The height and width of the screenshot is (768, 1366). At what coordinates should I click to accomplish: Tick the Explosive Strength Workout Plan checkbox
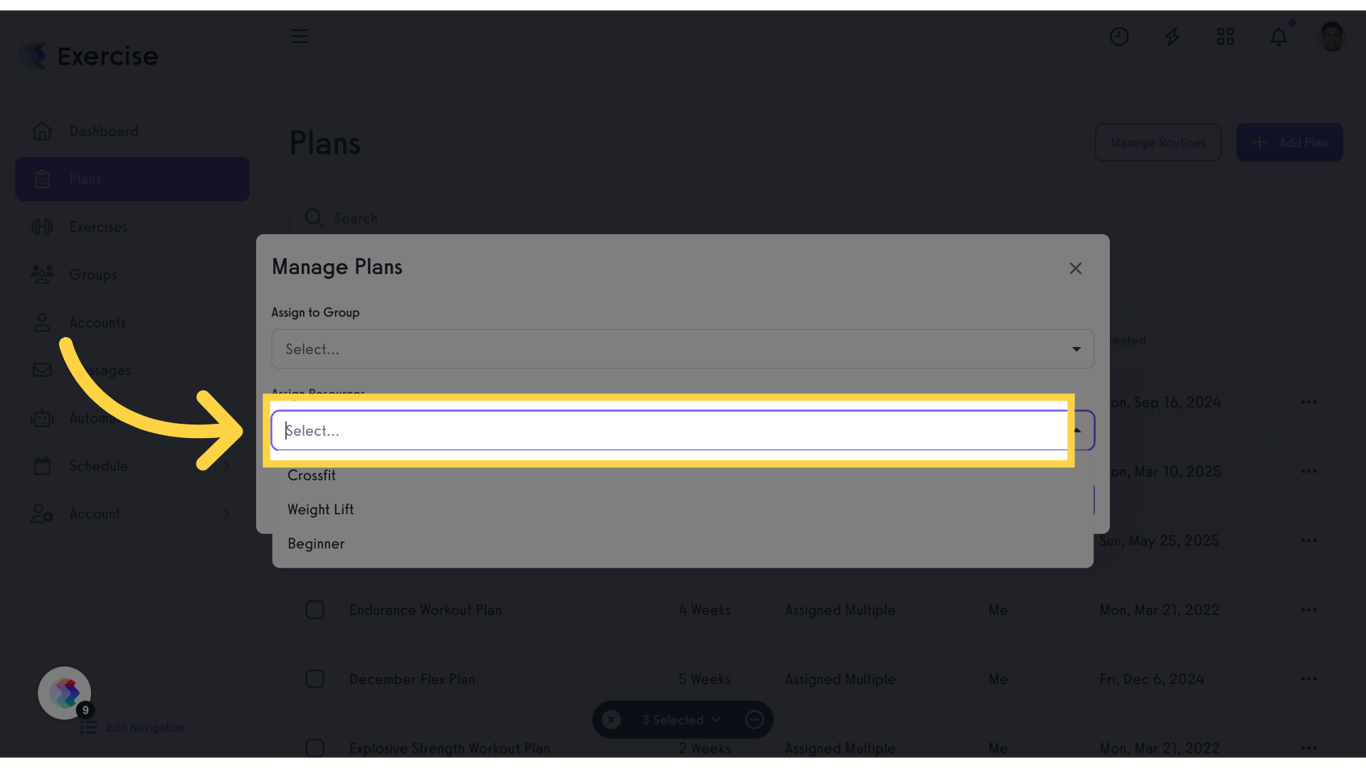click(315, 748)
